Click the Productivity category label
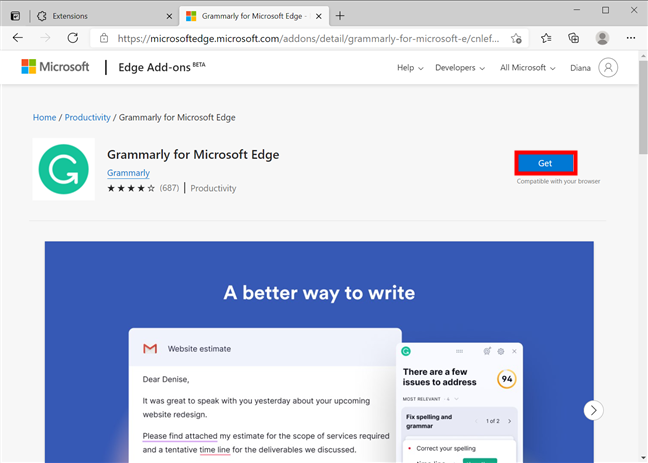The height and width of the screenshot is (463, 648). tap(213, 189)
